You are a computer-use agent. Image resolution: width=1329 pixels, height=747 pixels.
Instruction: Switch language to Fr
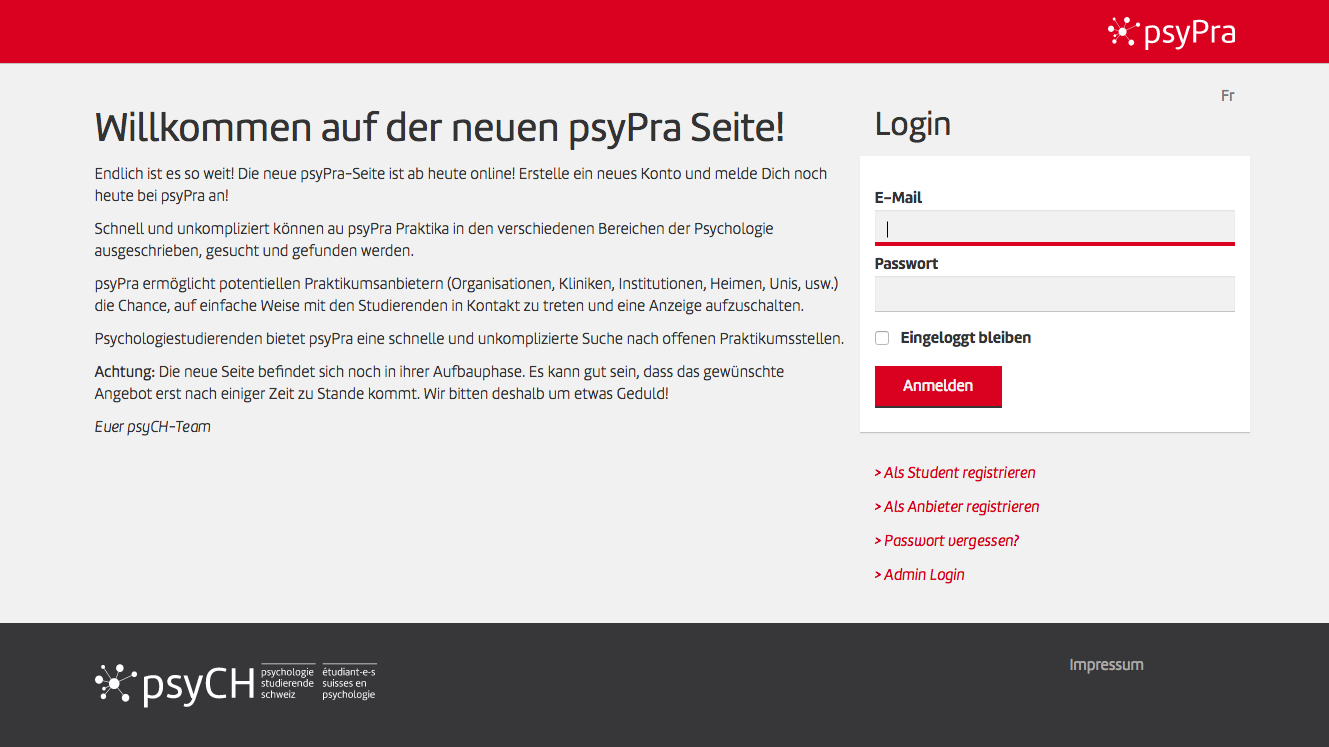(1227, 96)
